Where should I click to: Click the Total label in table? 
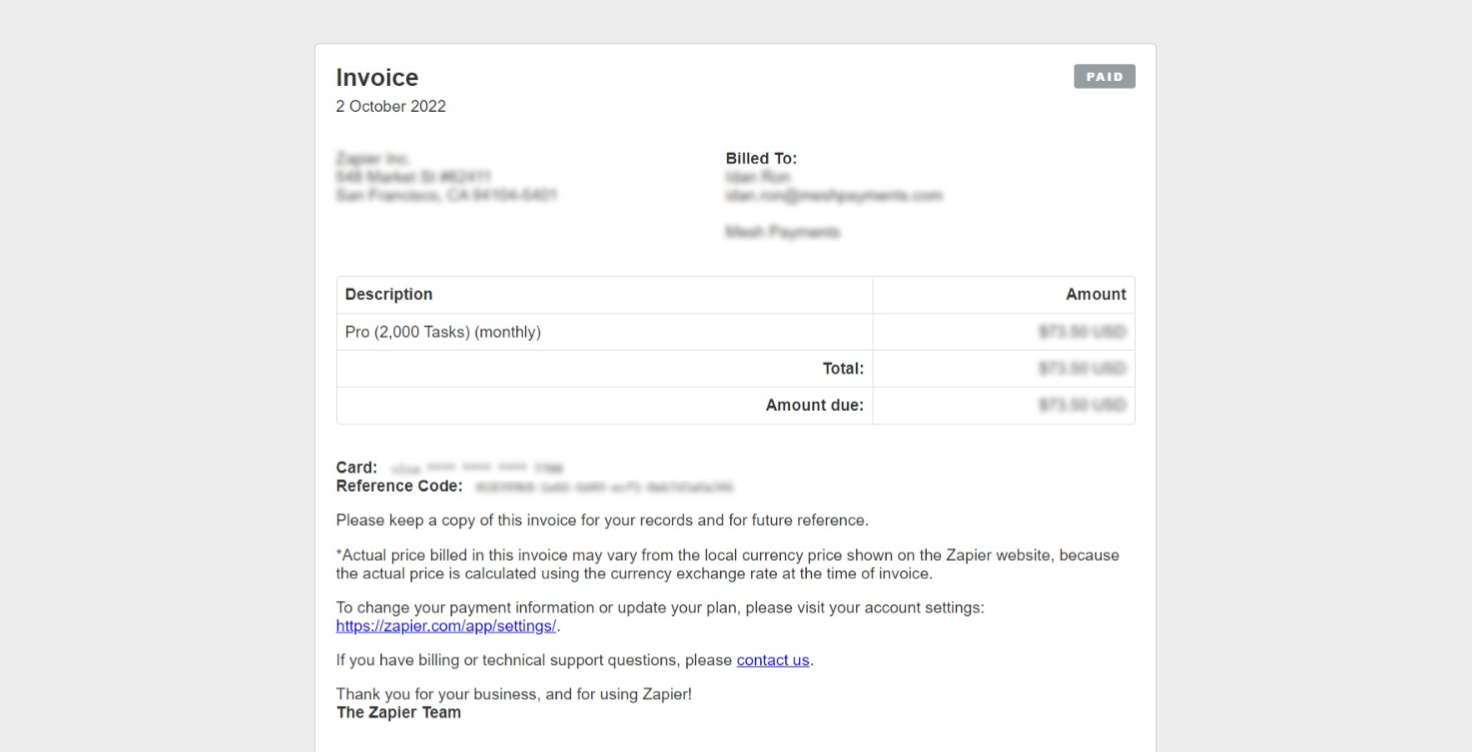(x=842, y=369)
